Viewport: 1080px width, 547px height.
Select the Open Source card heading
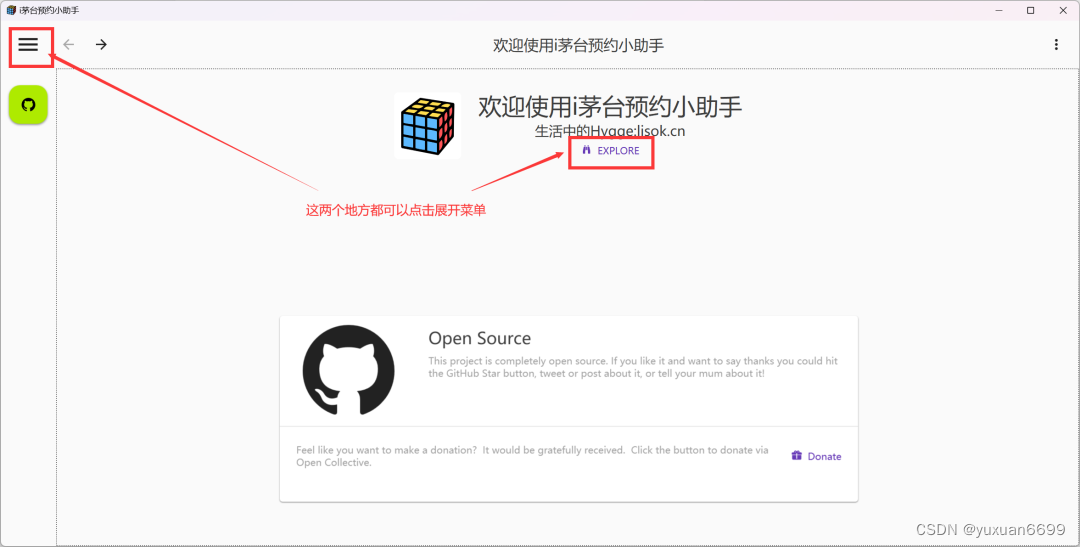[x=479, y=338]
